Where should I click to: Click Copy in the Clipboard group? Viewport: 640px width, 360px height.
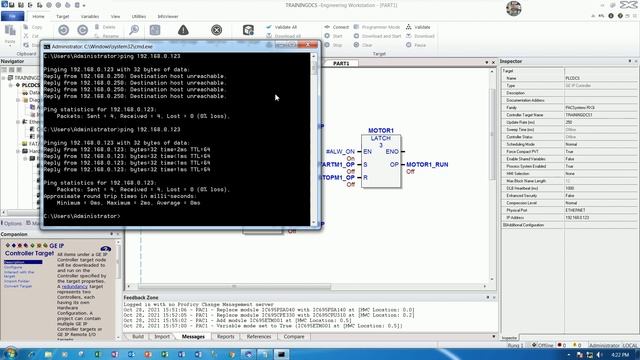click(x=33, y=27)
